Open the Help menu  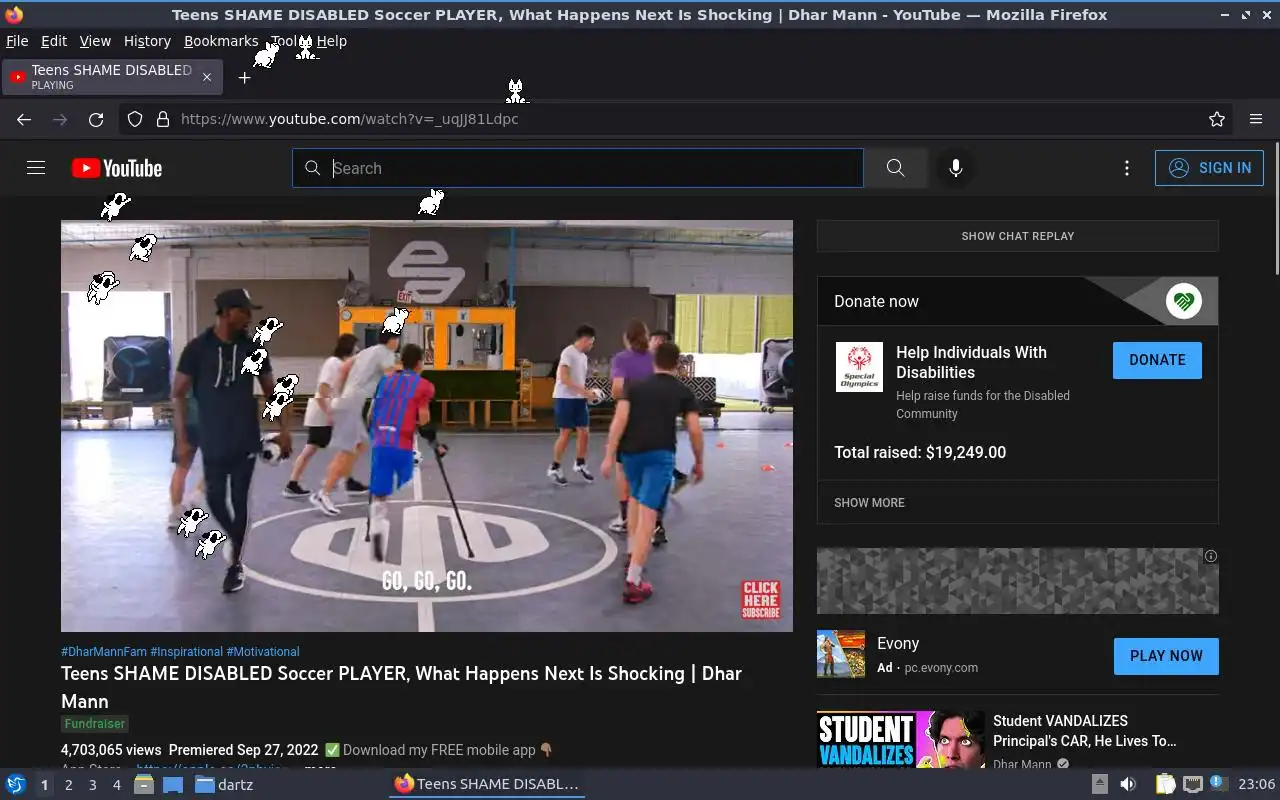(332, 41)
